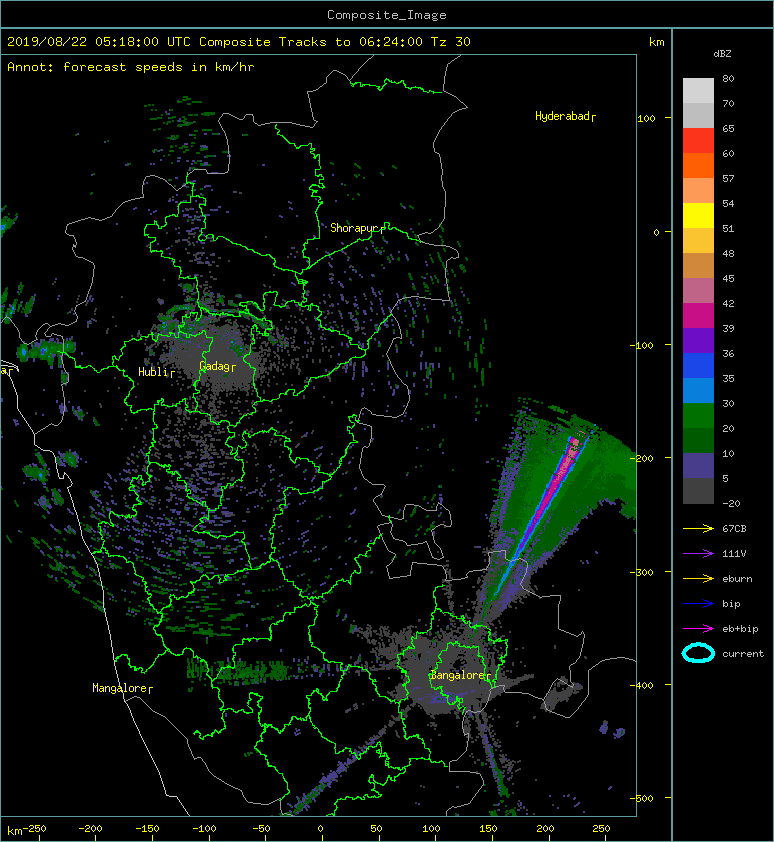Click the '-300' tick on vertical axis
The height and width of the screenshot is (842, 774).
click(642, 572)
